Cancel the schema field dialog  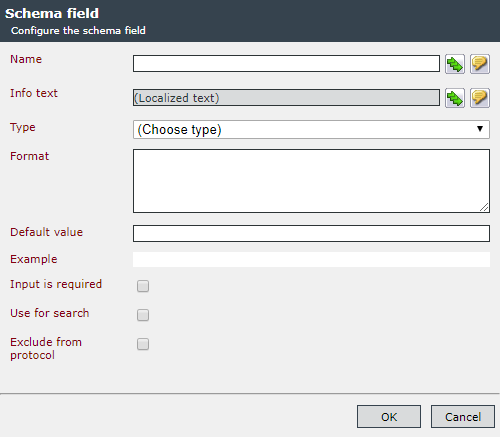tap(463, 417)
